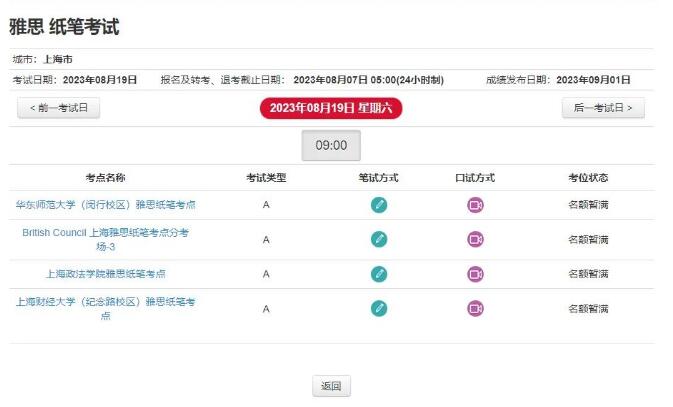Click pencil icon for 华东师范大学 row
This screenshot has width=673, height=407.
coord(379,205)
